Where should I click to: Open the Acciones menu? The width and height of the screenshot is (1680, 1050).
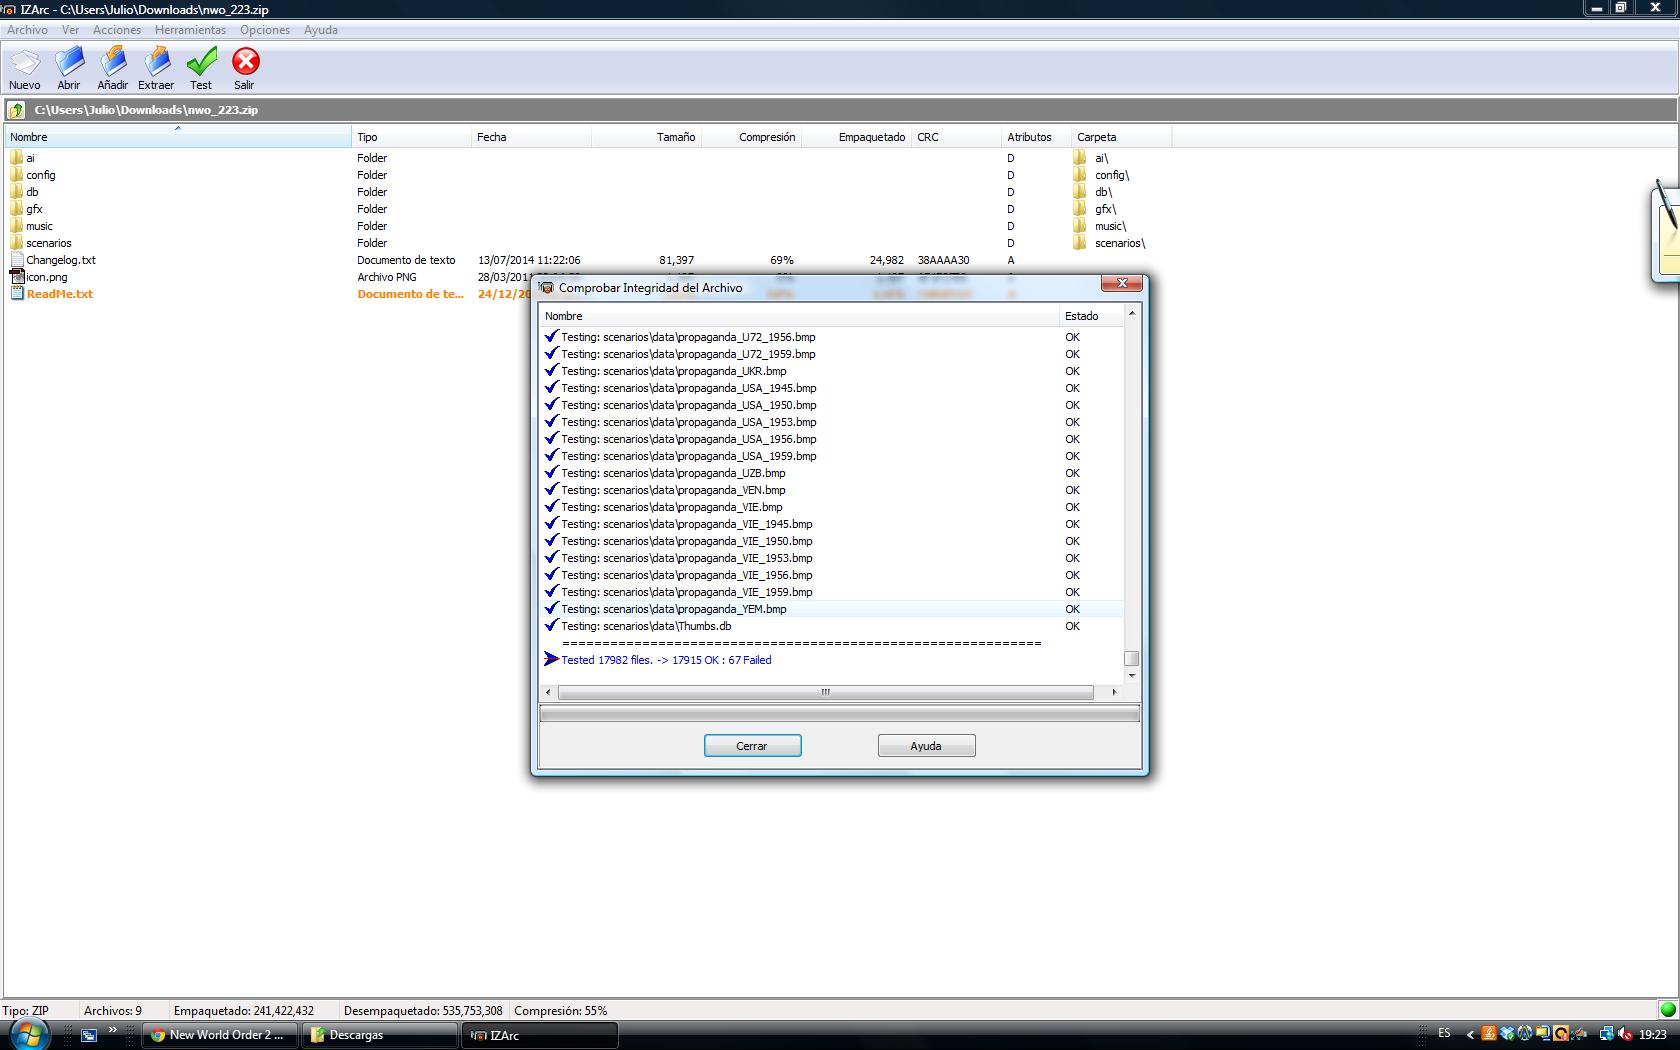tap(117, 30)
